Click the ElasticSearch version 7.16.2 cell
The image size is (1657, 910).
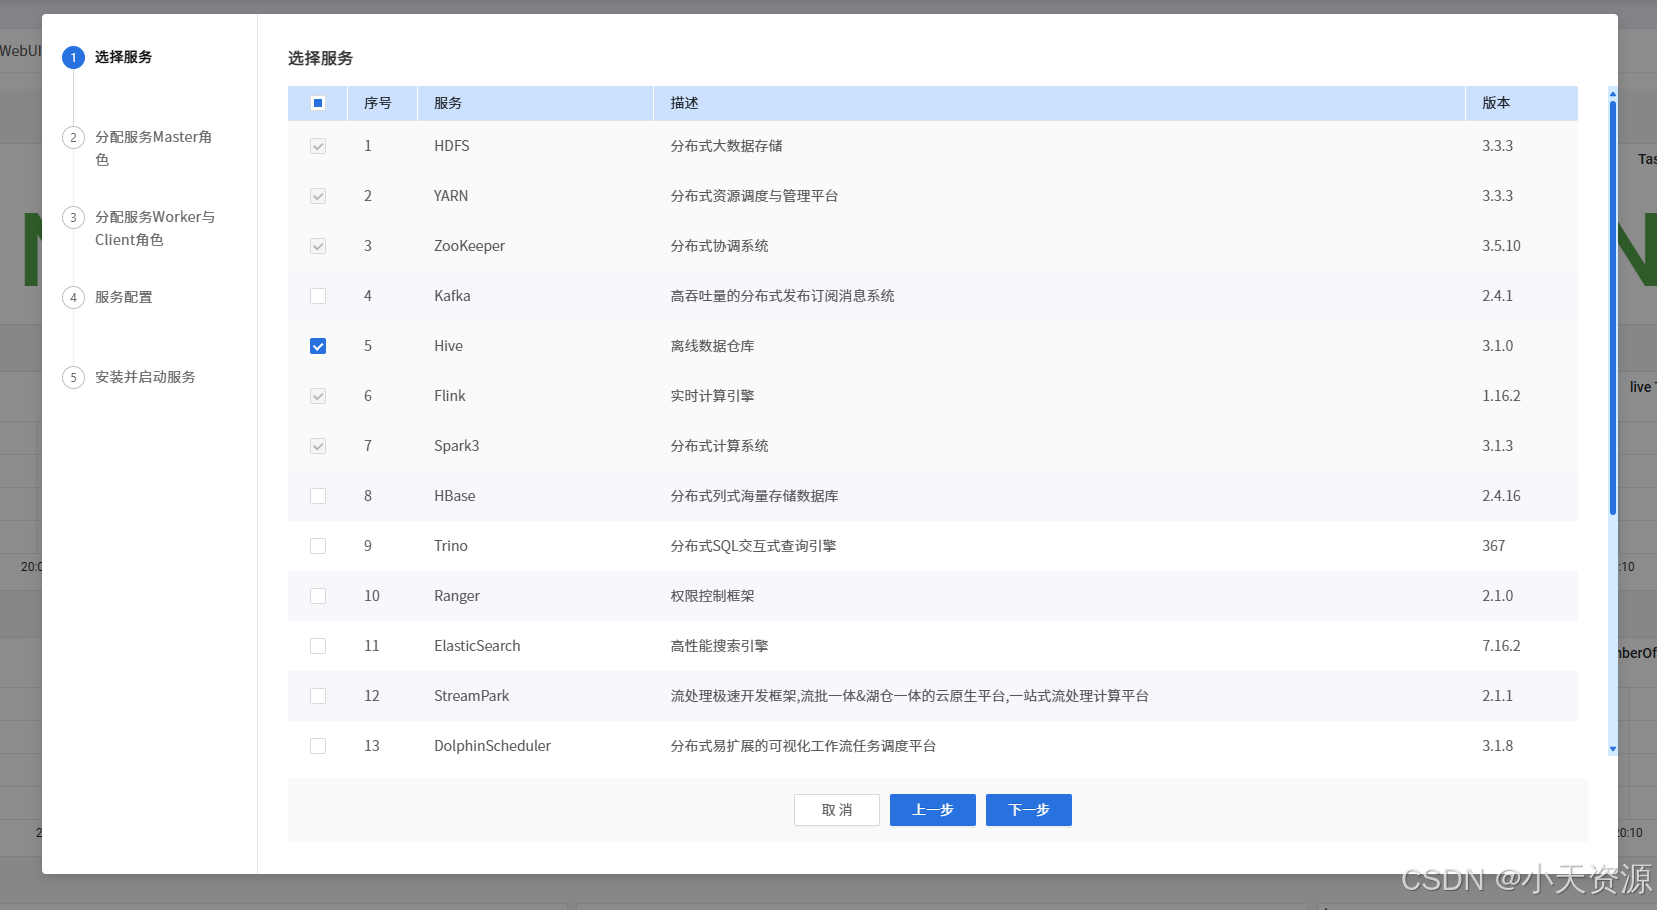click(x=1501, y=646)
